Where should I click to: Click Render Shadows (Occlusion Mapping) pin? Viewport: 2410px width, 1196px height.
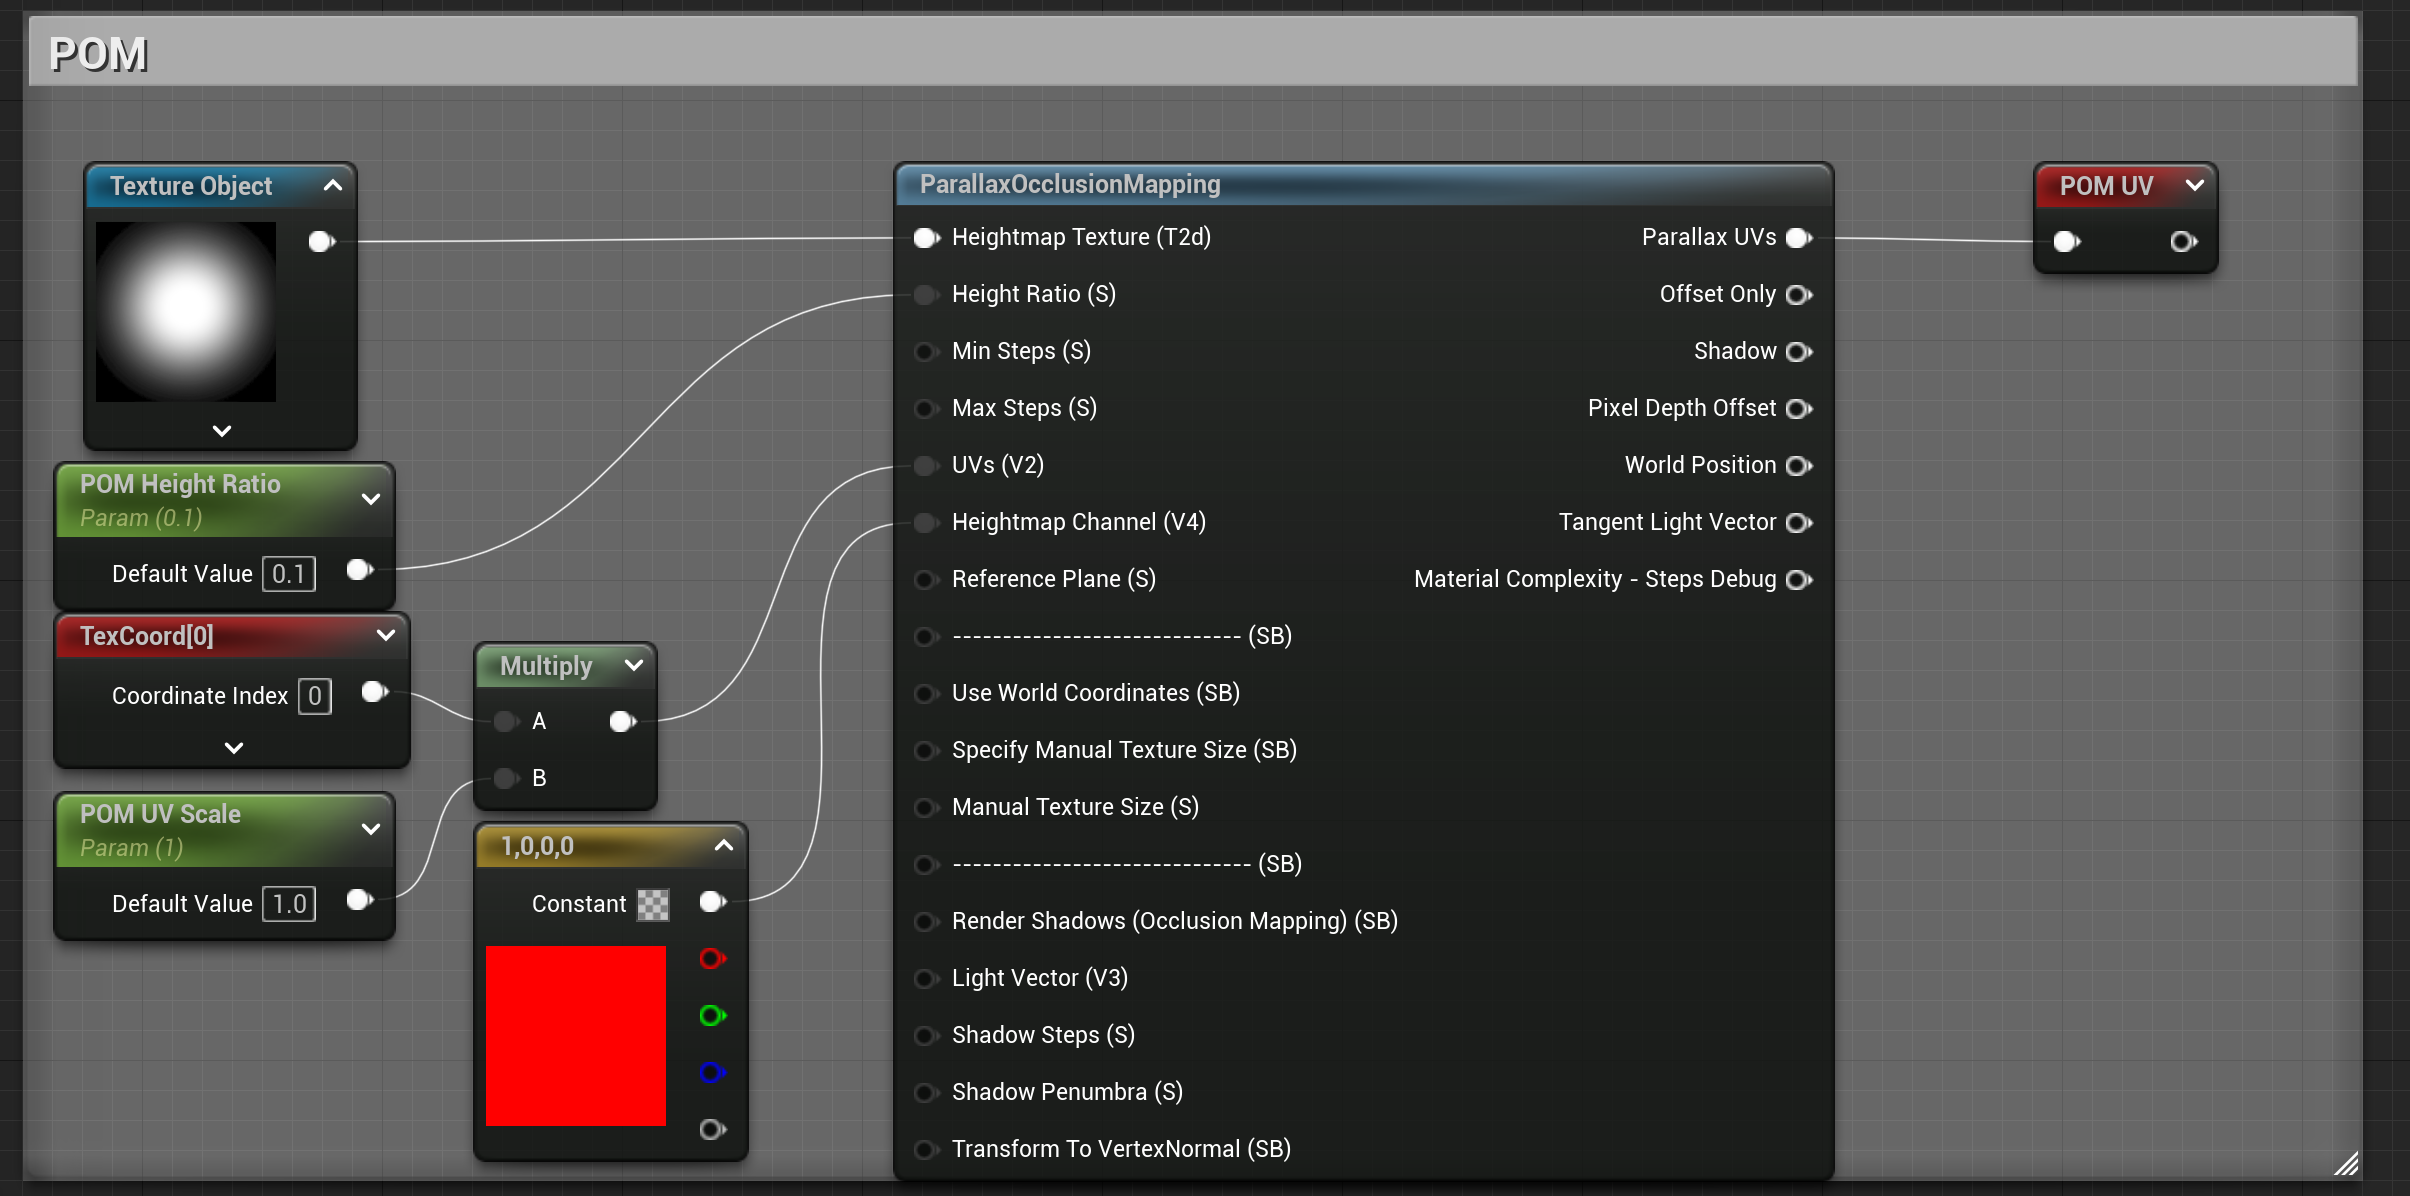click(x=927, y=922)
